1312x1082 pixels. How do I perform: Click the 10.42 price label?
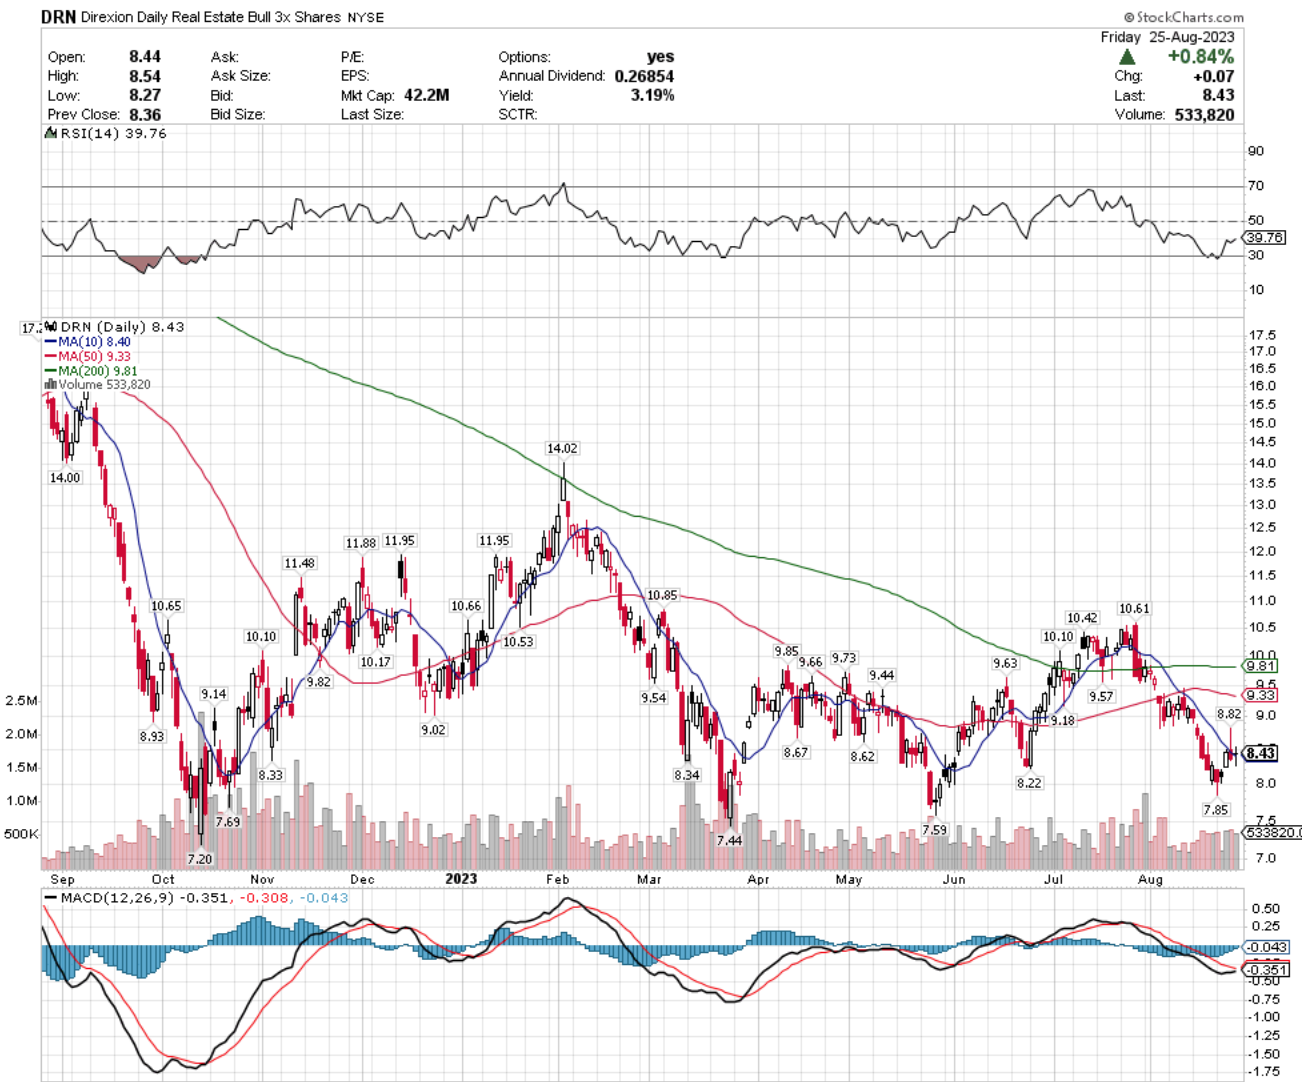(1082, 618)
